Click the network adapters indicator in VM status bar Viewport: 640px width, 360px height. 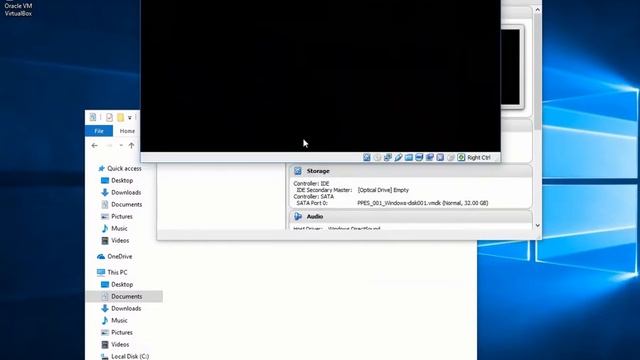click(388, 157)
